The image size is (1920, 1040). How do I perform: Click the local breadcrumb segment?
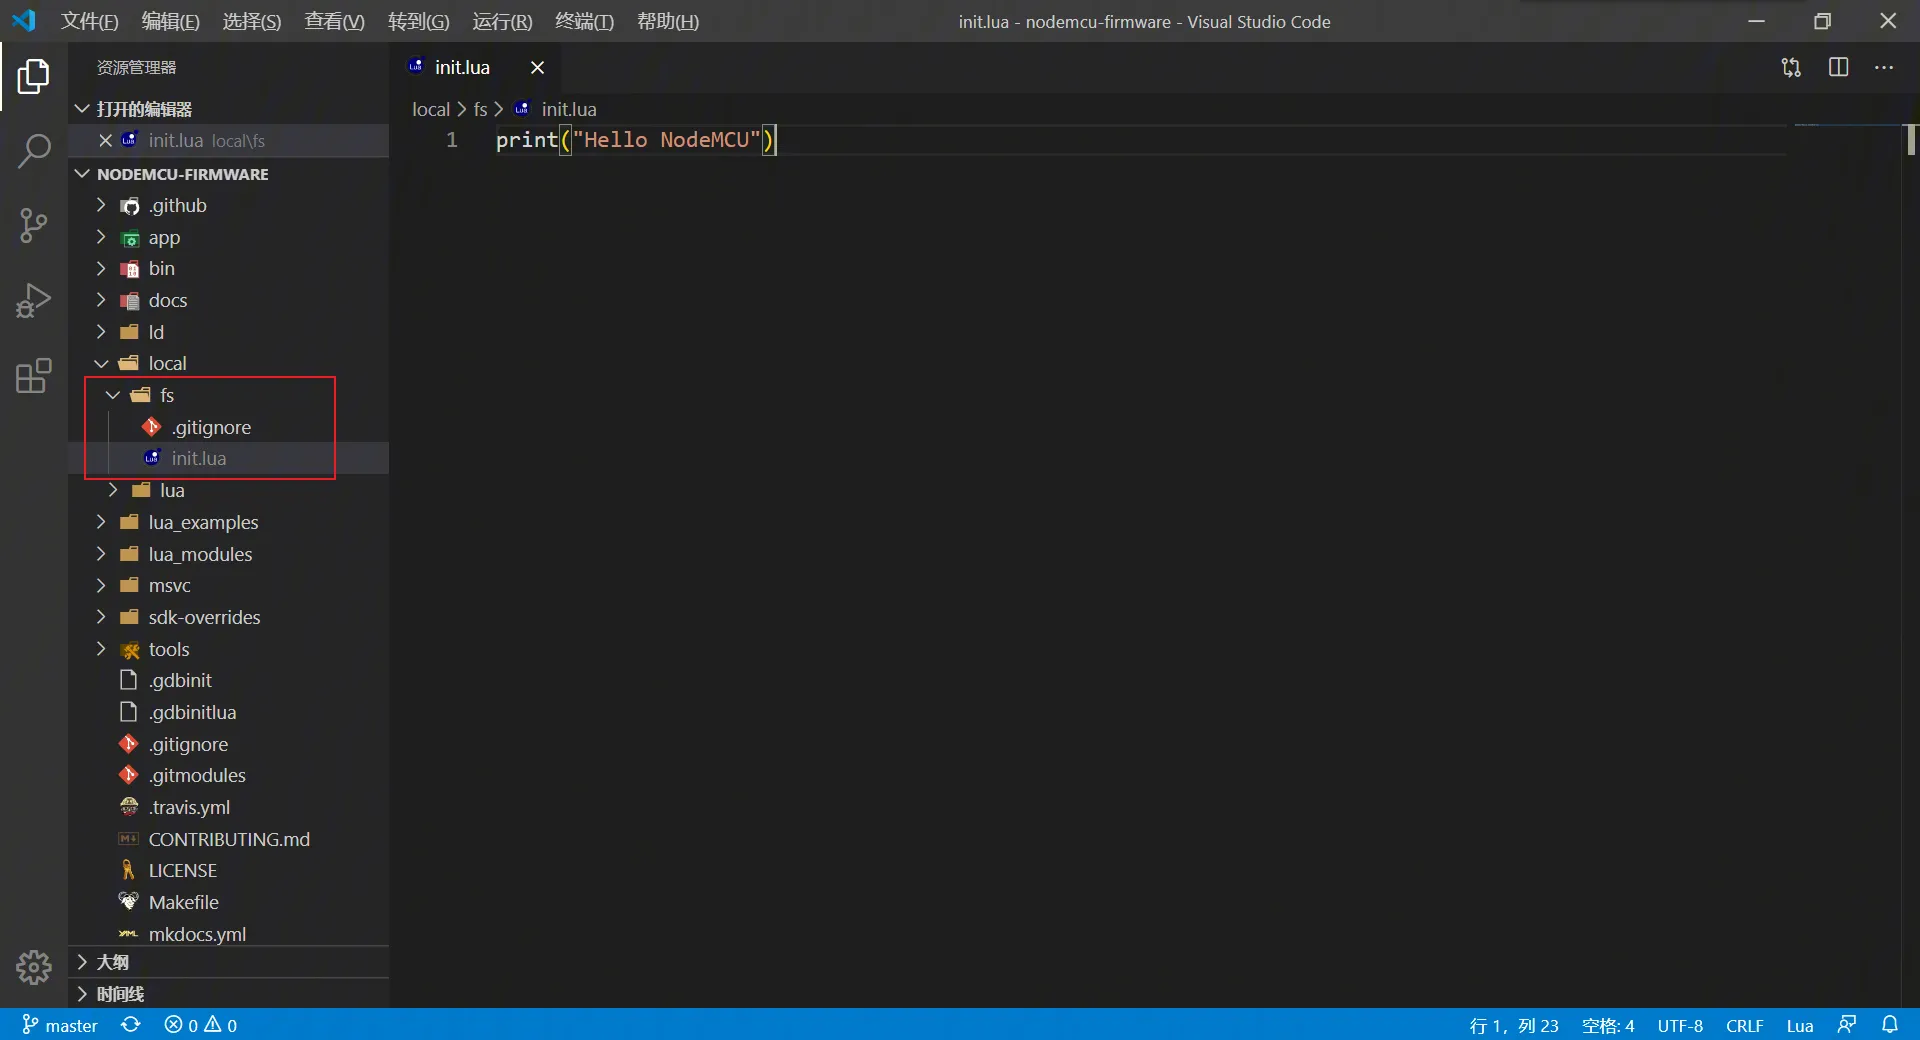[x=431, y=109]
